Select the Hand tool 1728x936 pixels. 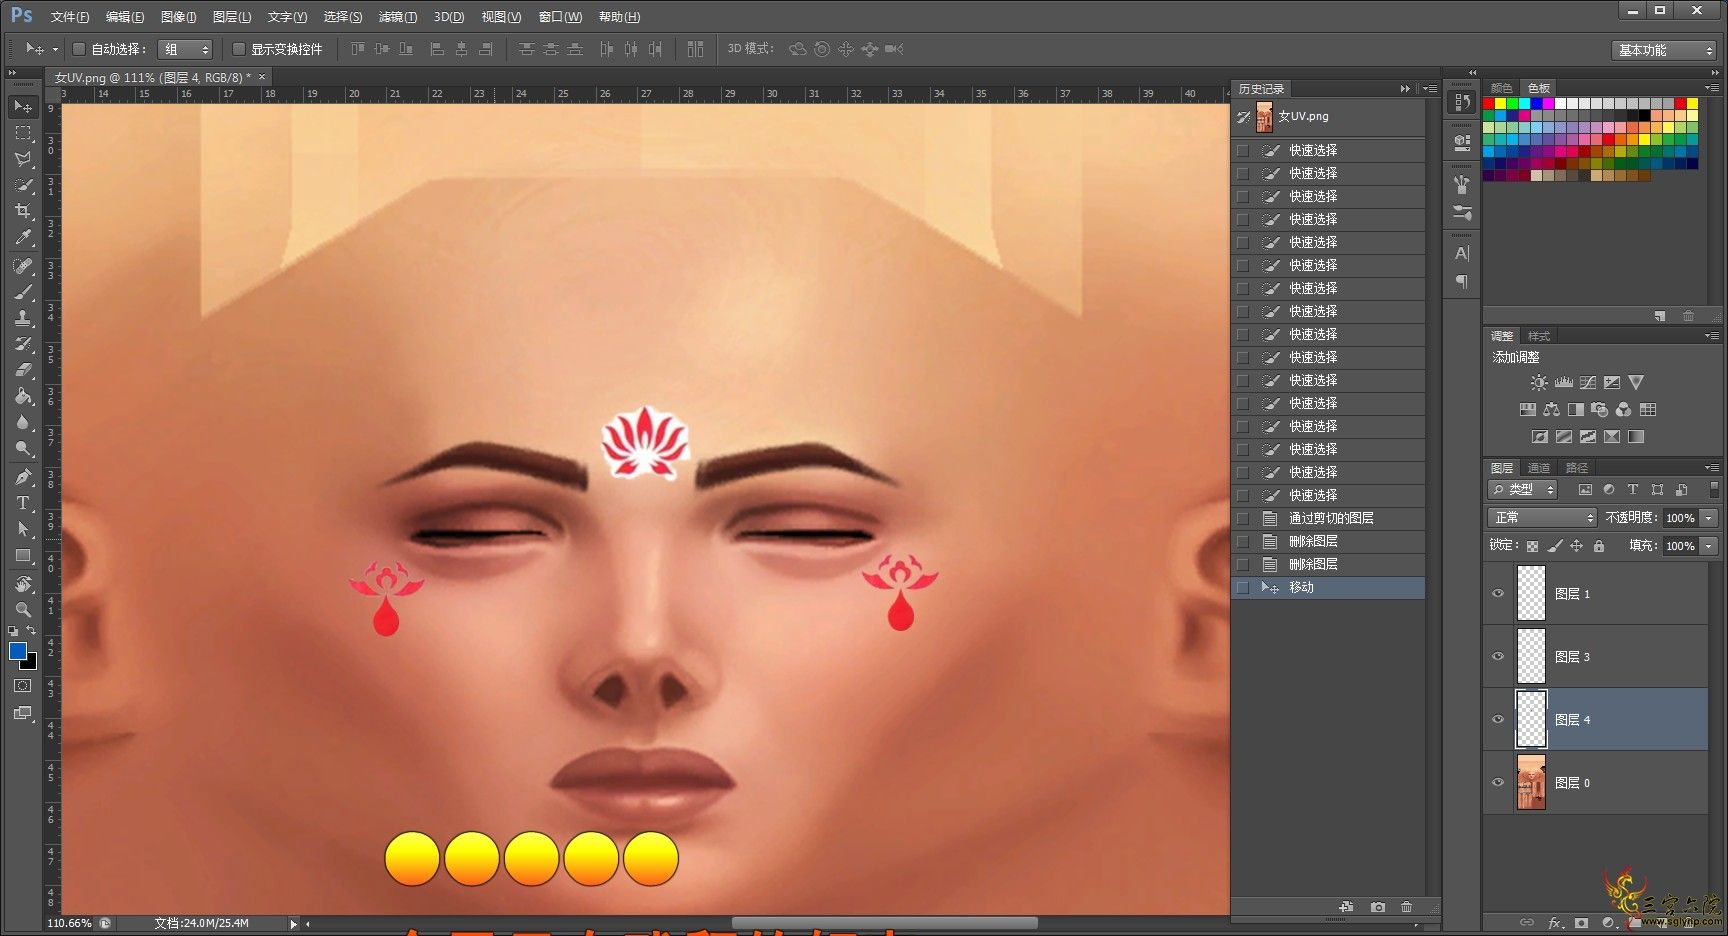23,584
